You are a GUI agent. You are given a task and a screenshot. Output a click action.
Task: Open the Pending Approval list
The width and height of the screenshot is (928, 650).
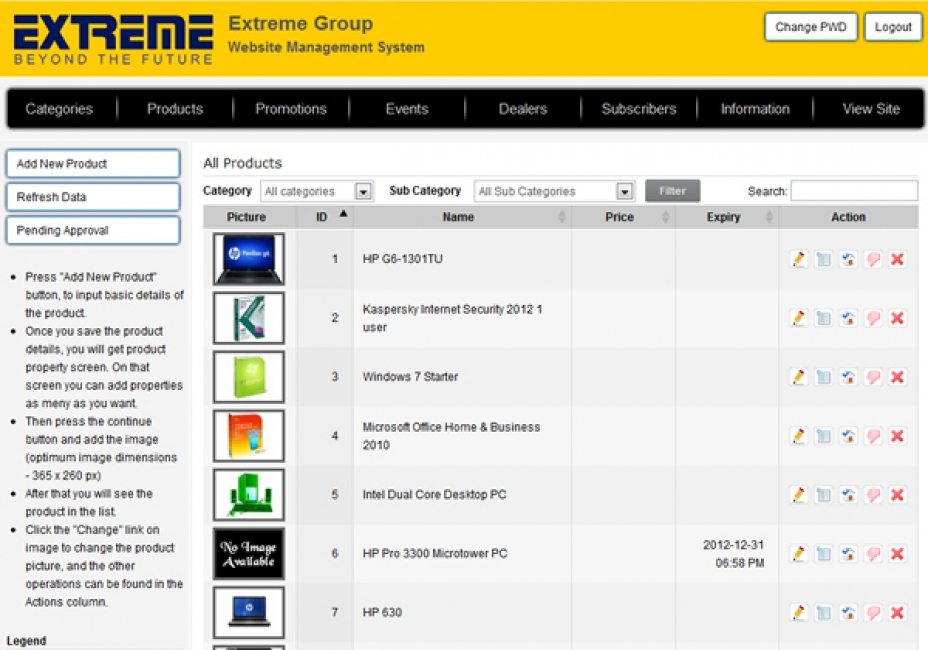click(x=93, y=230)
